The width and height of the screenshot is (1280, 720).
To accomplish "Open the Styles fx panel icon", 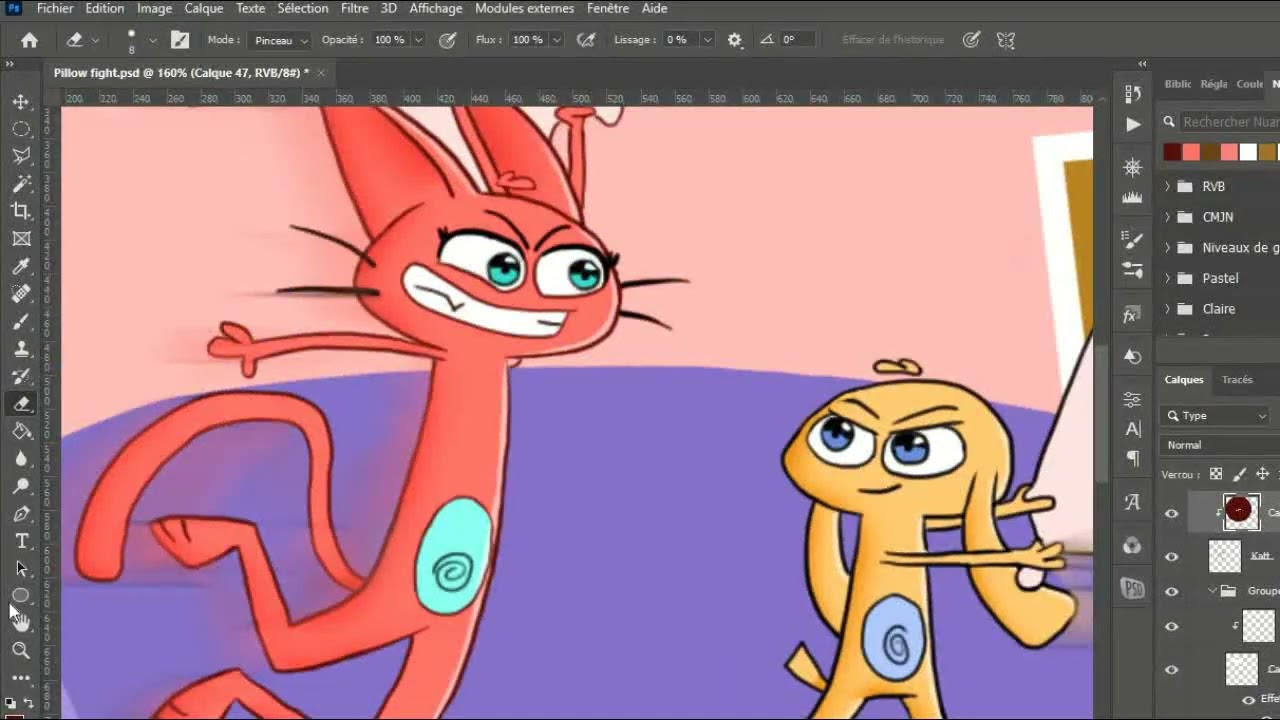I will [1132, 315].
